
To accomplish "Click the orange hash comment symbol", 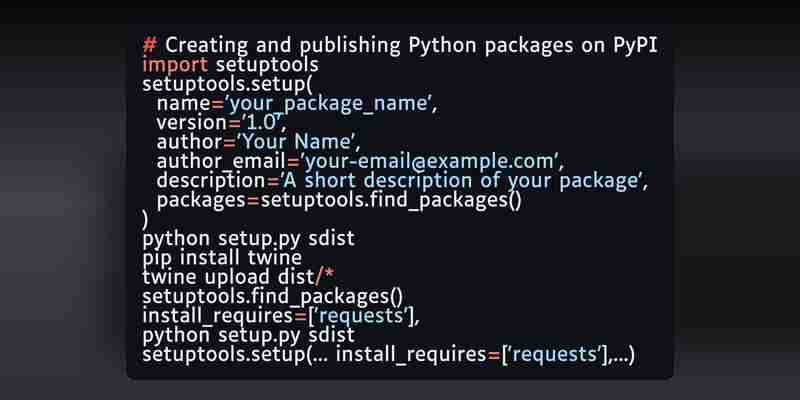I will click(149, 45).
